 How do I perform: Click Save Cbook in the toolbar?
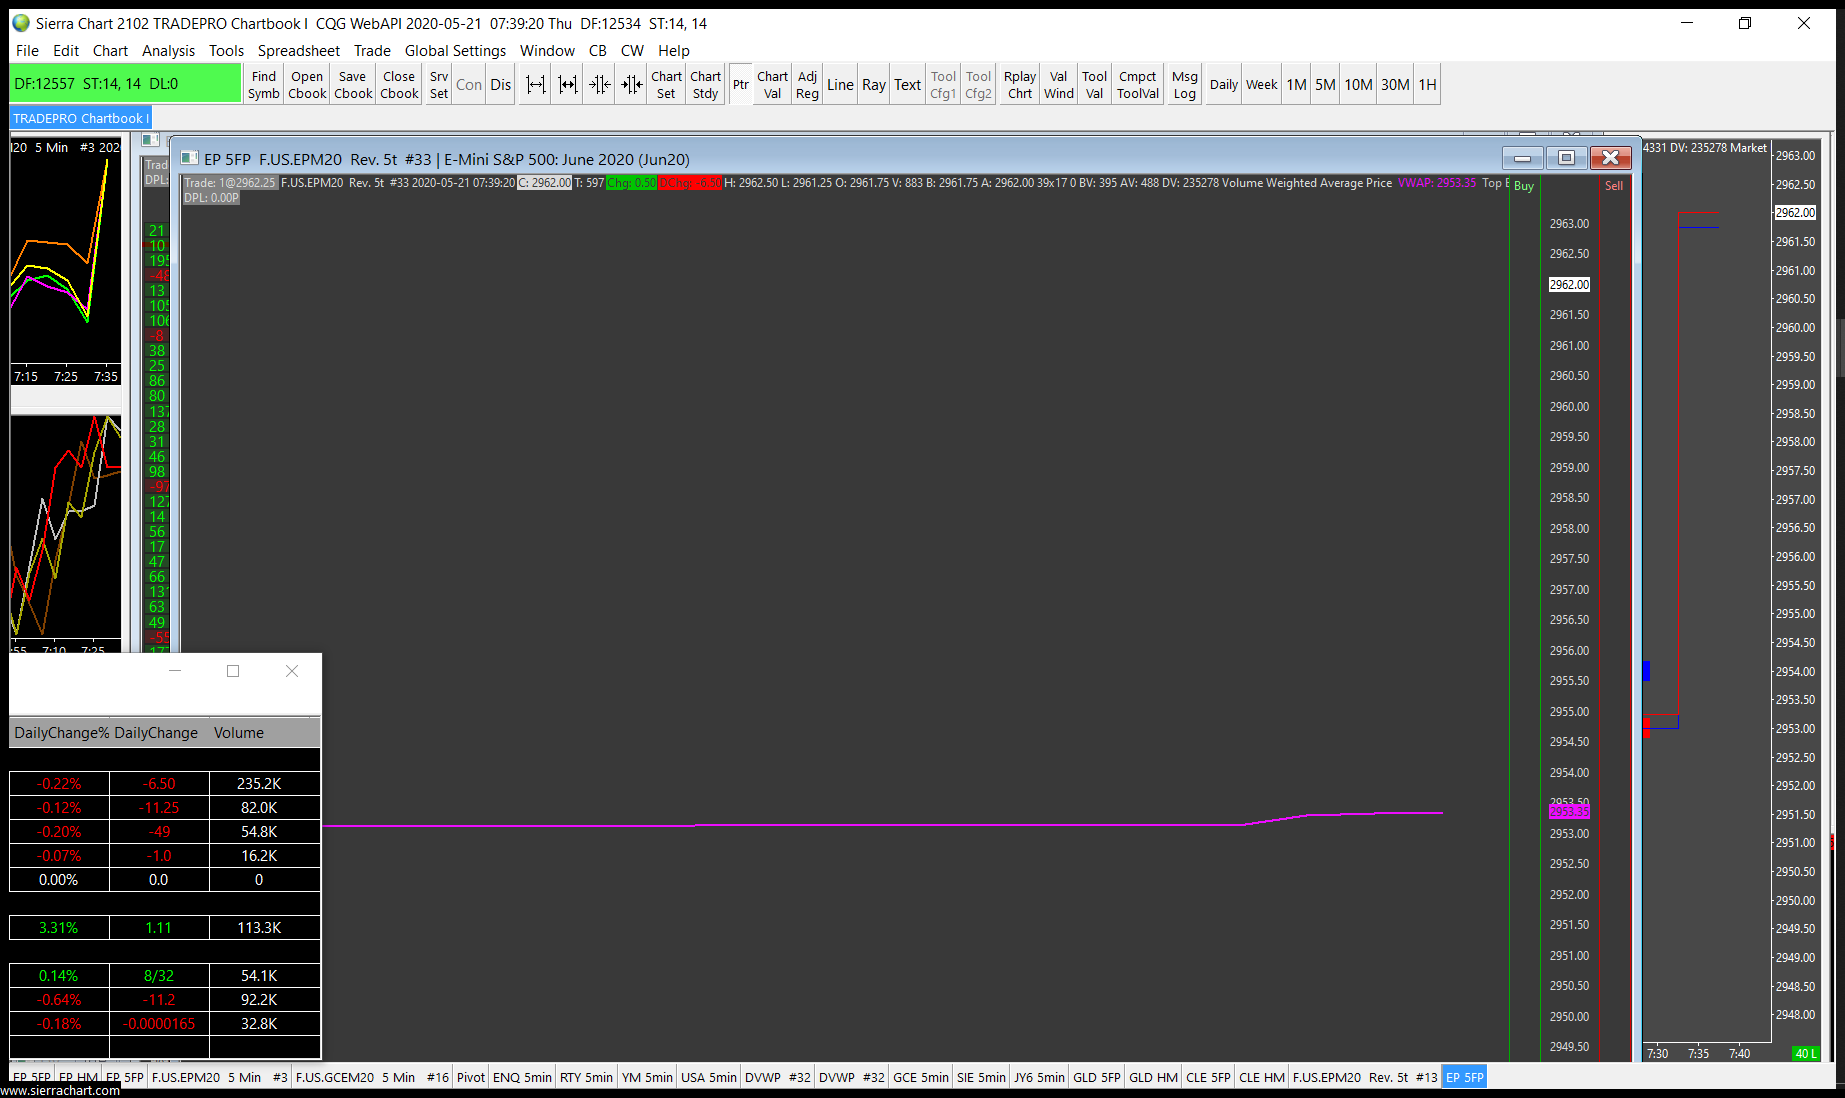pyautogui.click(x=353, y=85)
